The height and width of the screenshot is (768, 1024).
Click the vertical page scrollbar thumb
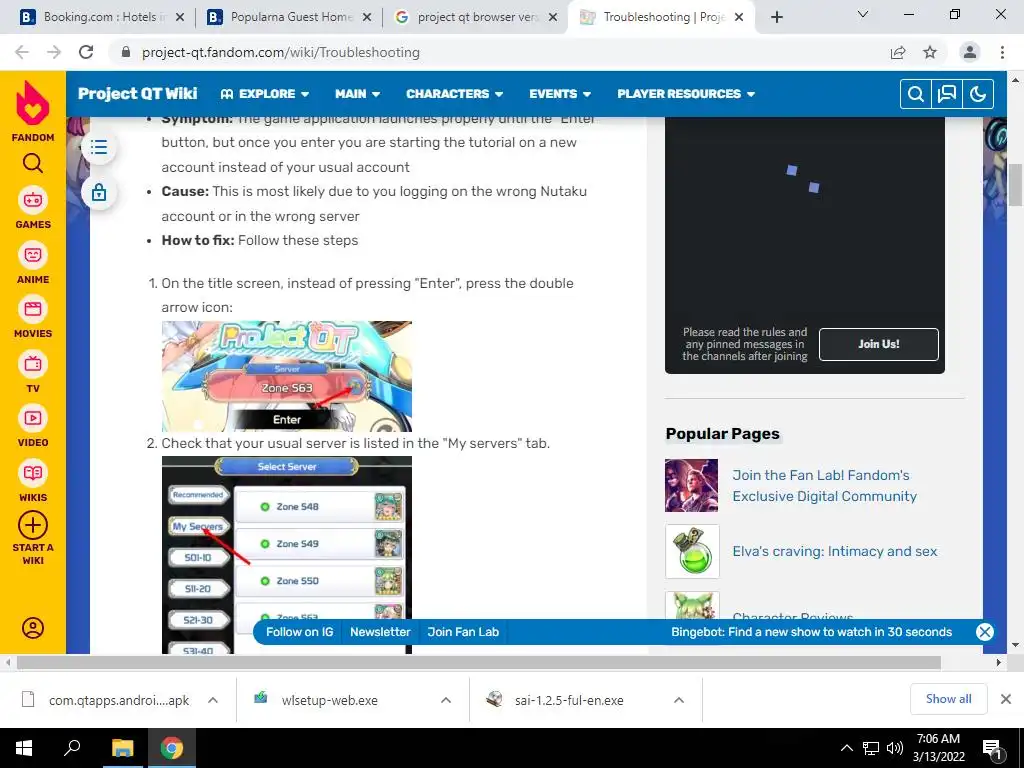point(1015,185)
